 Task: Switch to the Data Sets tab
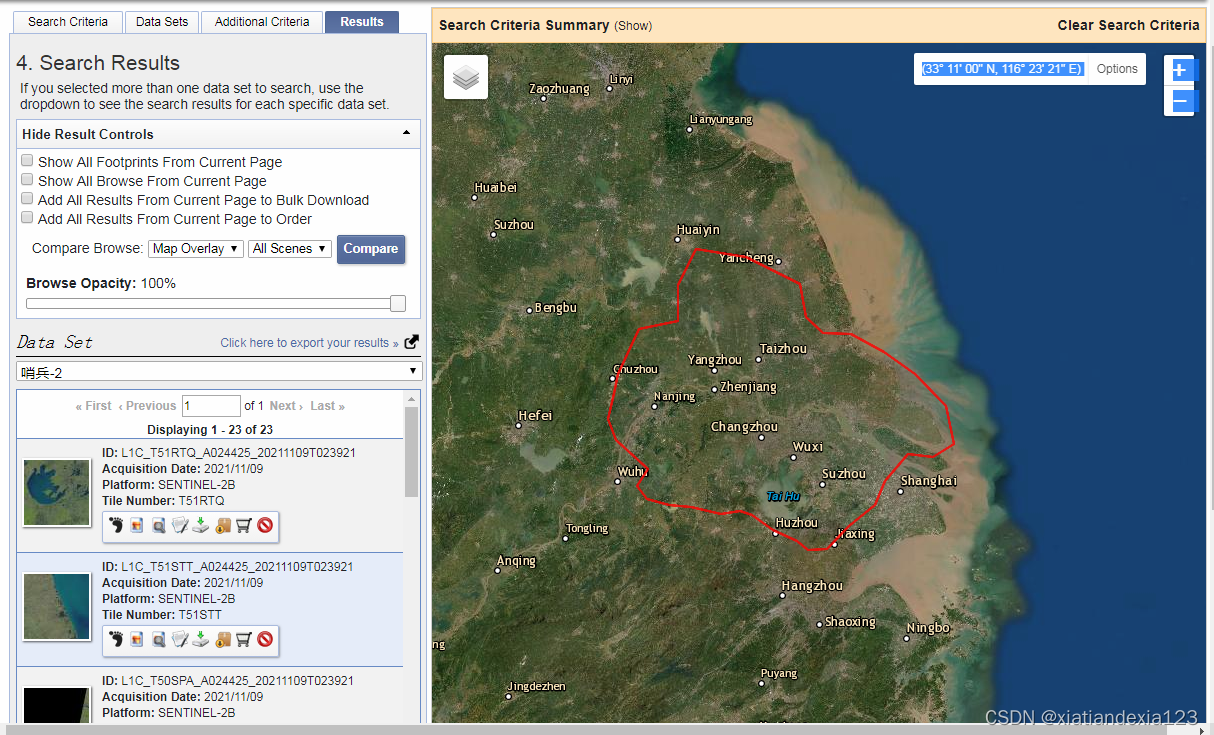pyautogui.click(x=162, y=21)
